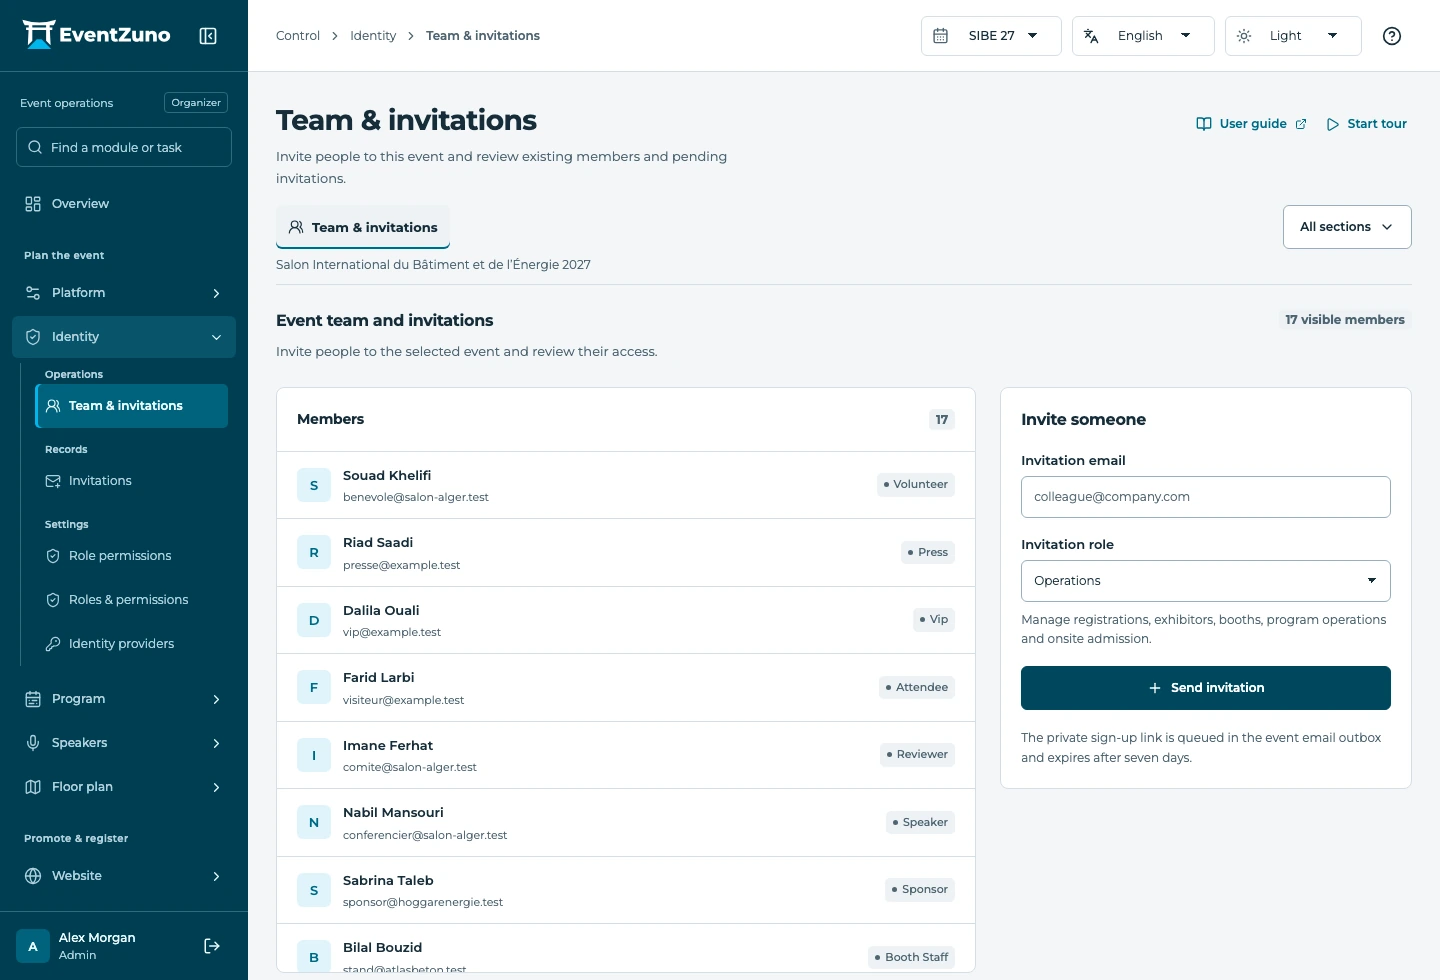Focus the Invitation email field
Viewport: 1440px width, 980px height.
pyautogui.click(x=1206, y=497)
